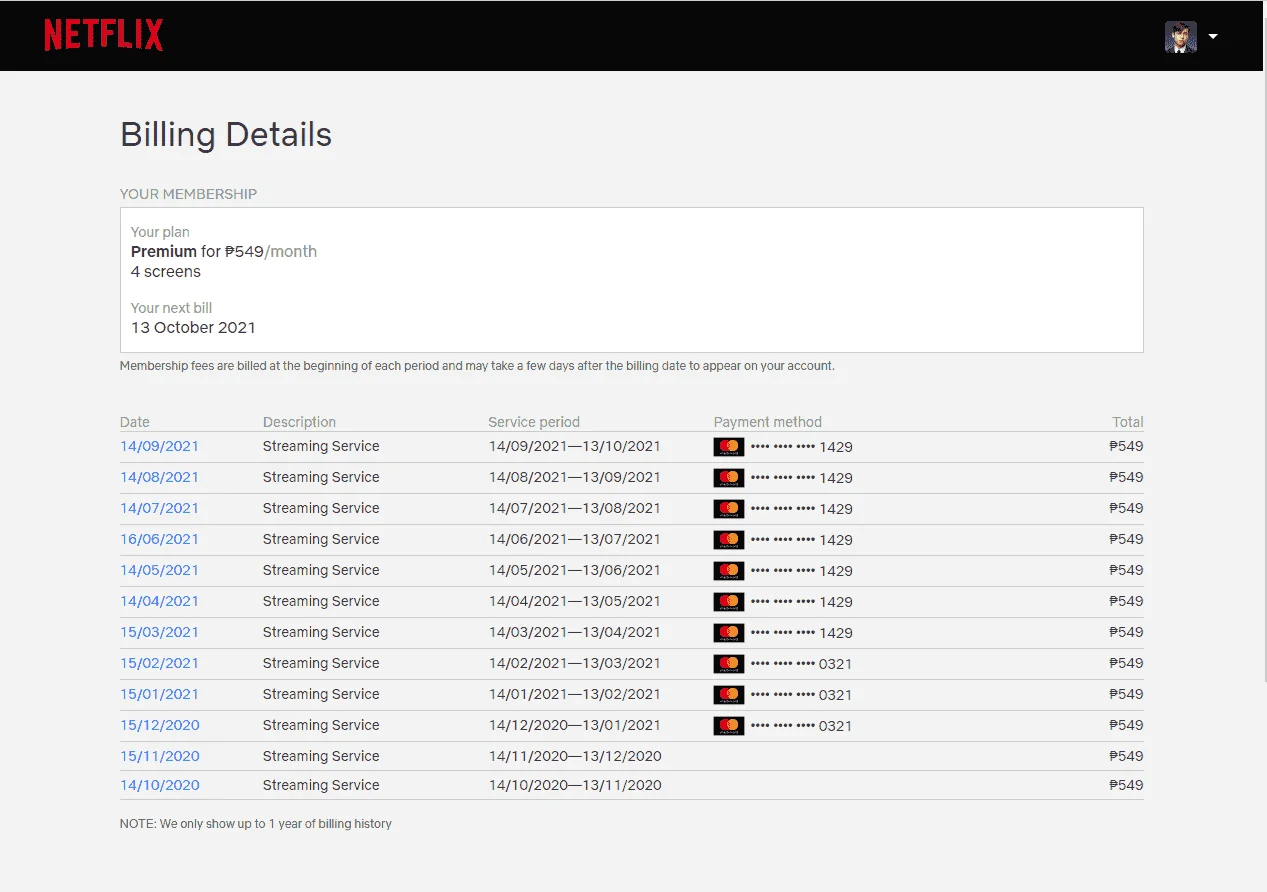The height and width of the screenshot is (892, 1267).
Task: Click Mastercard icon in 15/03/2021 row
Action: point(729,633)
